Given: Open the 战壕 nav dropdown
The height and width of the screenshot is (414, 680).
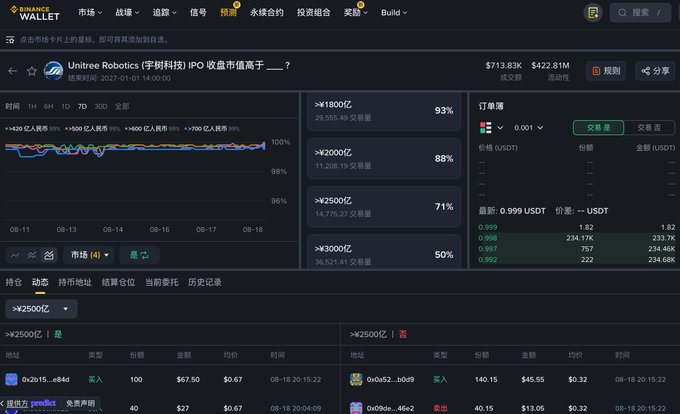Looking at the screenshot, I should (x=127, y=13).
